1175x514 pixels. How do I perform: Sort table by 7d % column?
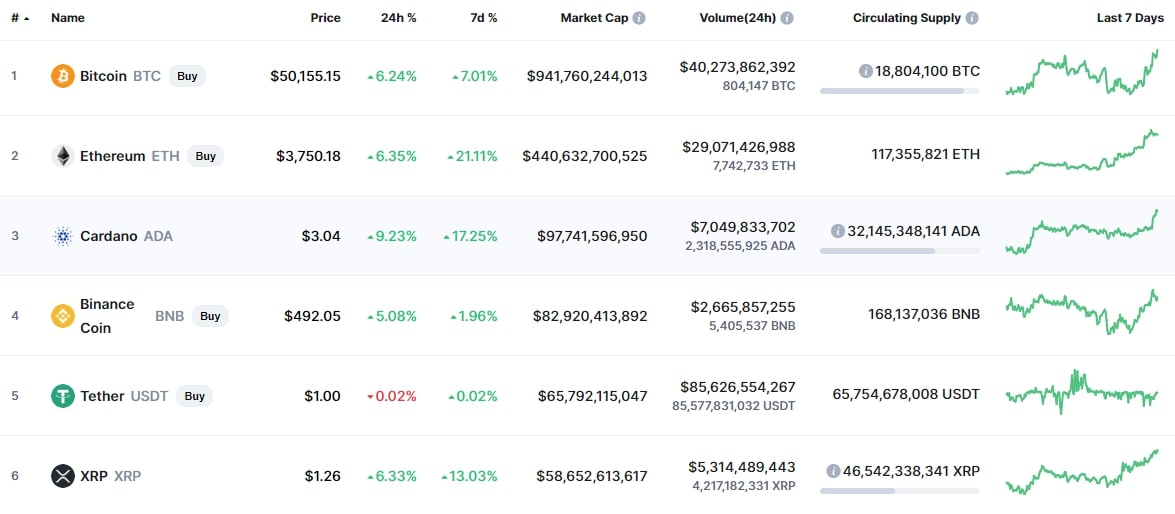tap(483, 18)
